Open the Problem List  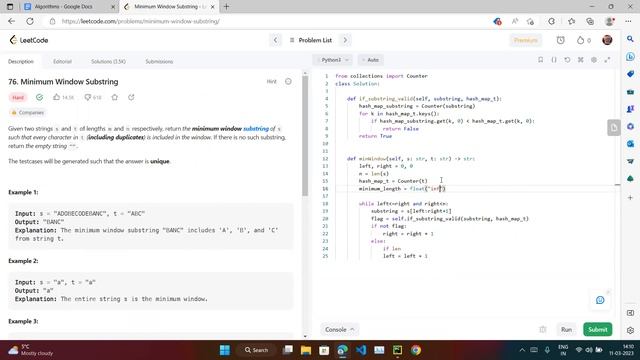click(311, 40)
